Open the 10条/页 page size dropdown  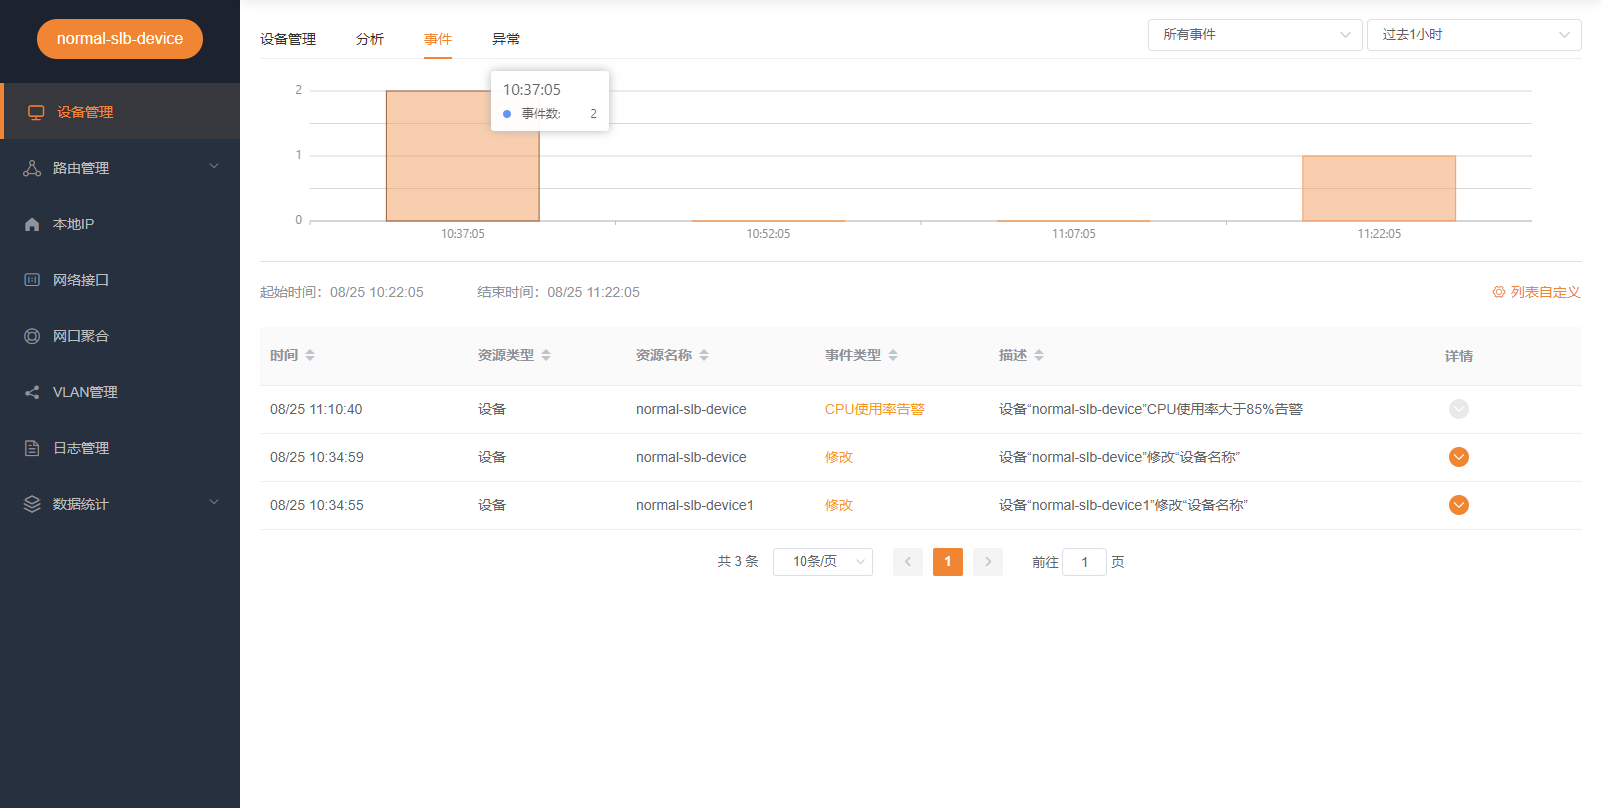coord(822,562)
